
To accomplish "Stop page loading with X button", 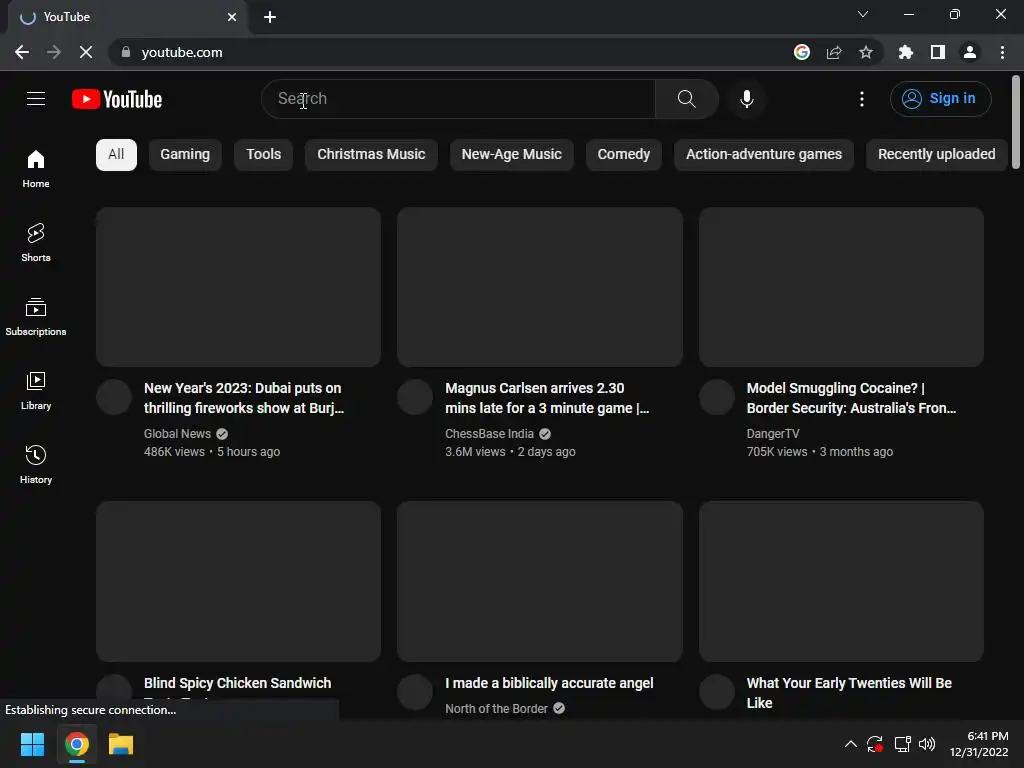I will coord(86,52).
